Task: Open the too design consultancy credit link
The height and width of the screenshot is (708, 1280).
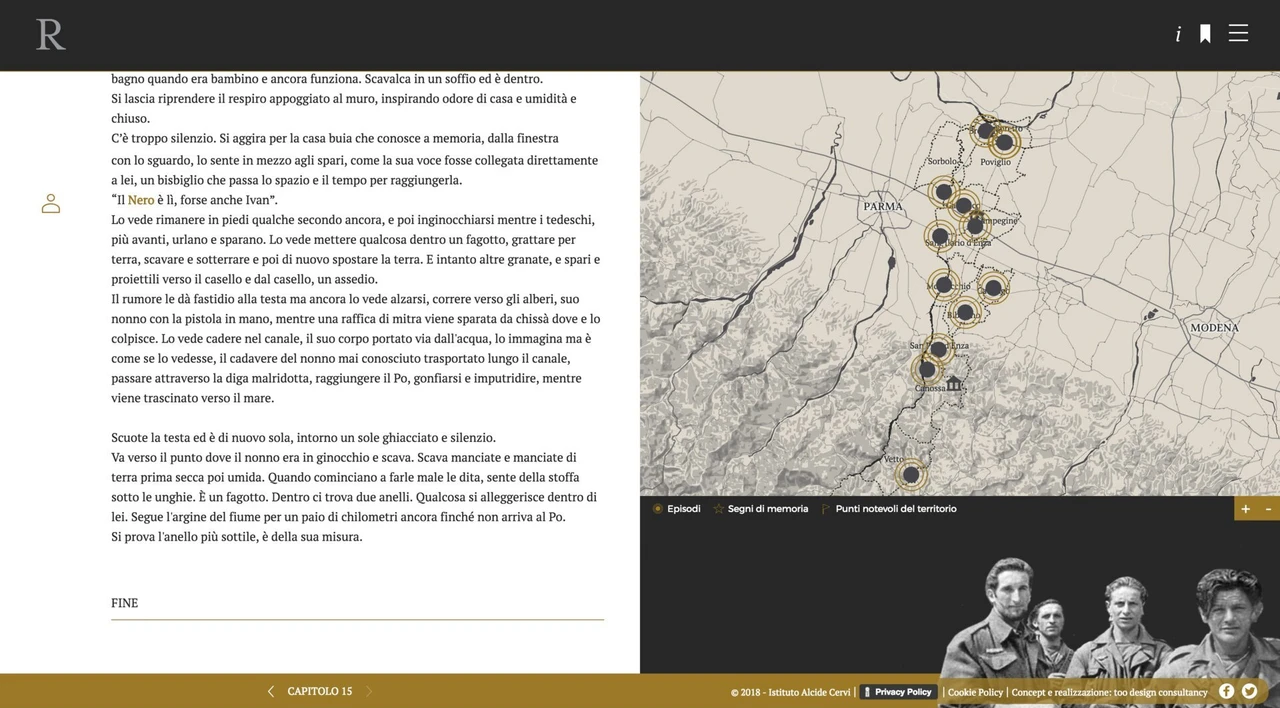Action: (1110, 692)
